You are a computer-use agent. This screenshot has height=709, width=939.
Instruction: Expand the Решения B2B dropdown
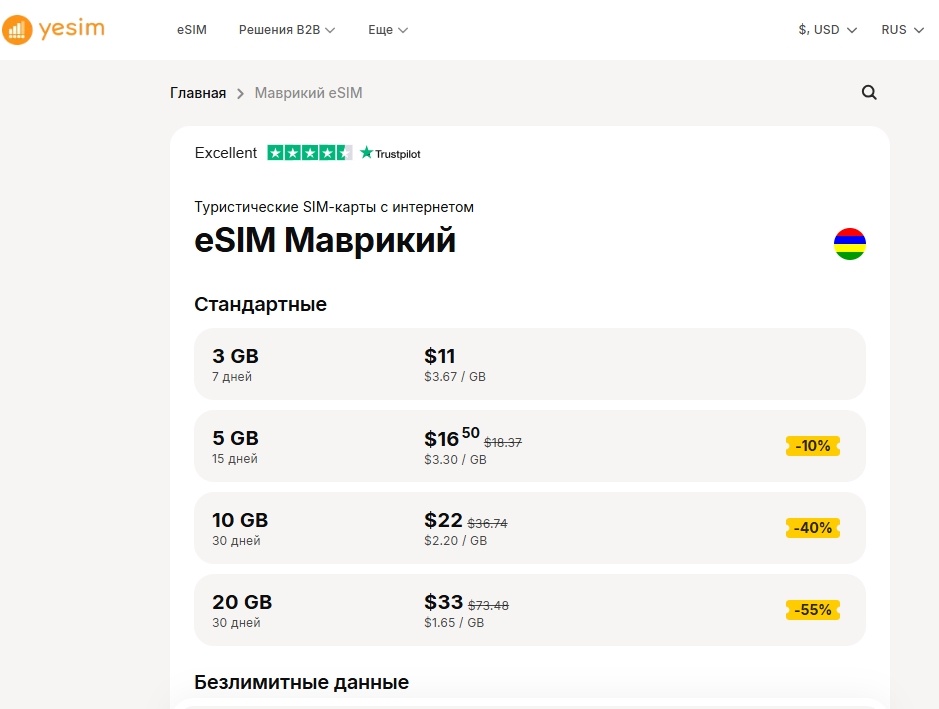pos(287,30)
